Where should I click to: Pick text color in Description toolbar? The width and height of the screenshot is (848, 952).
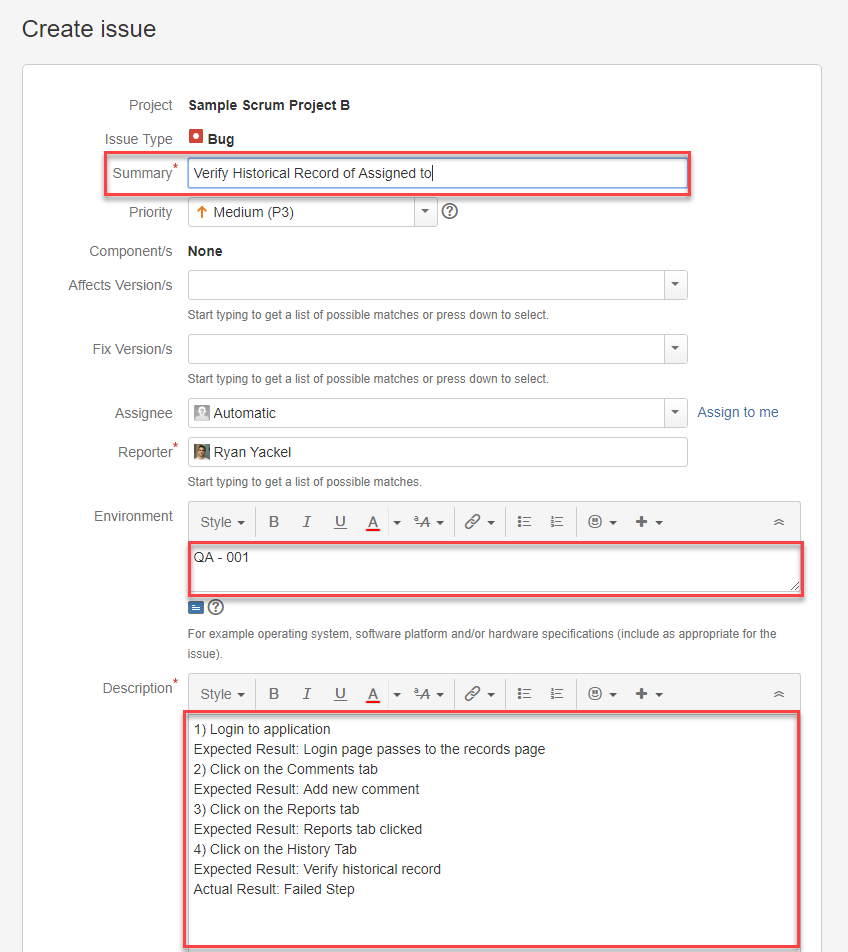tap(373, 694)
